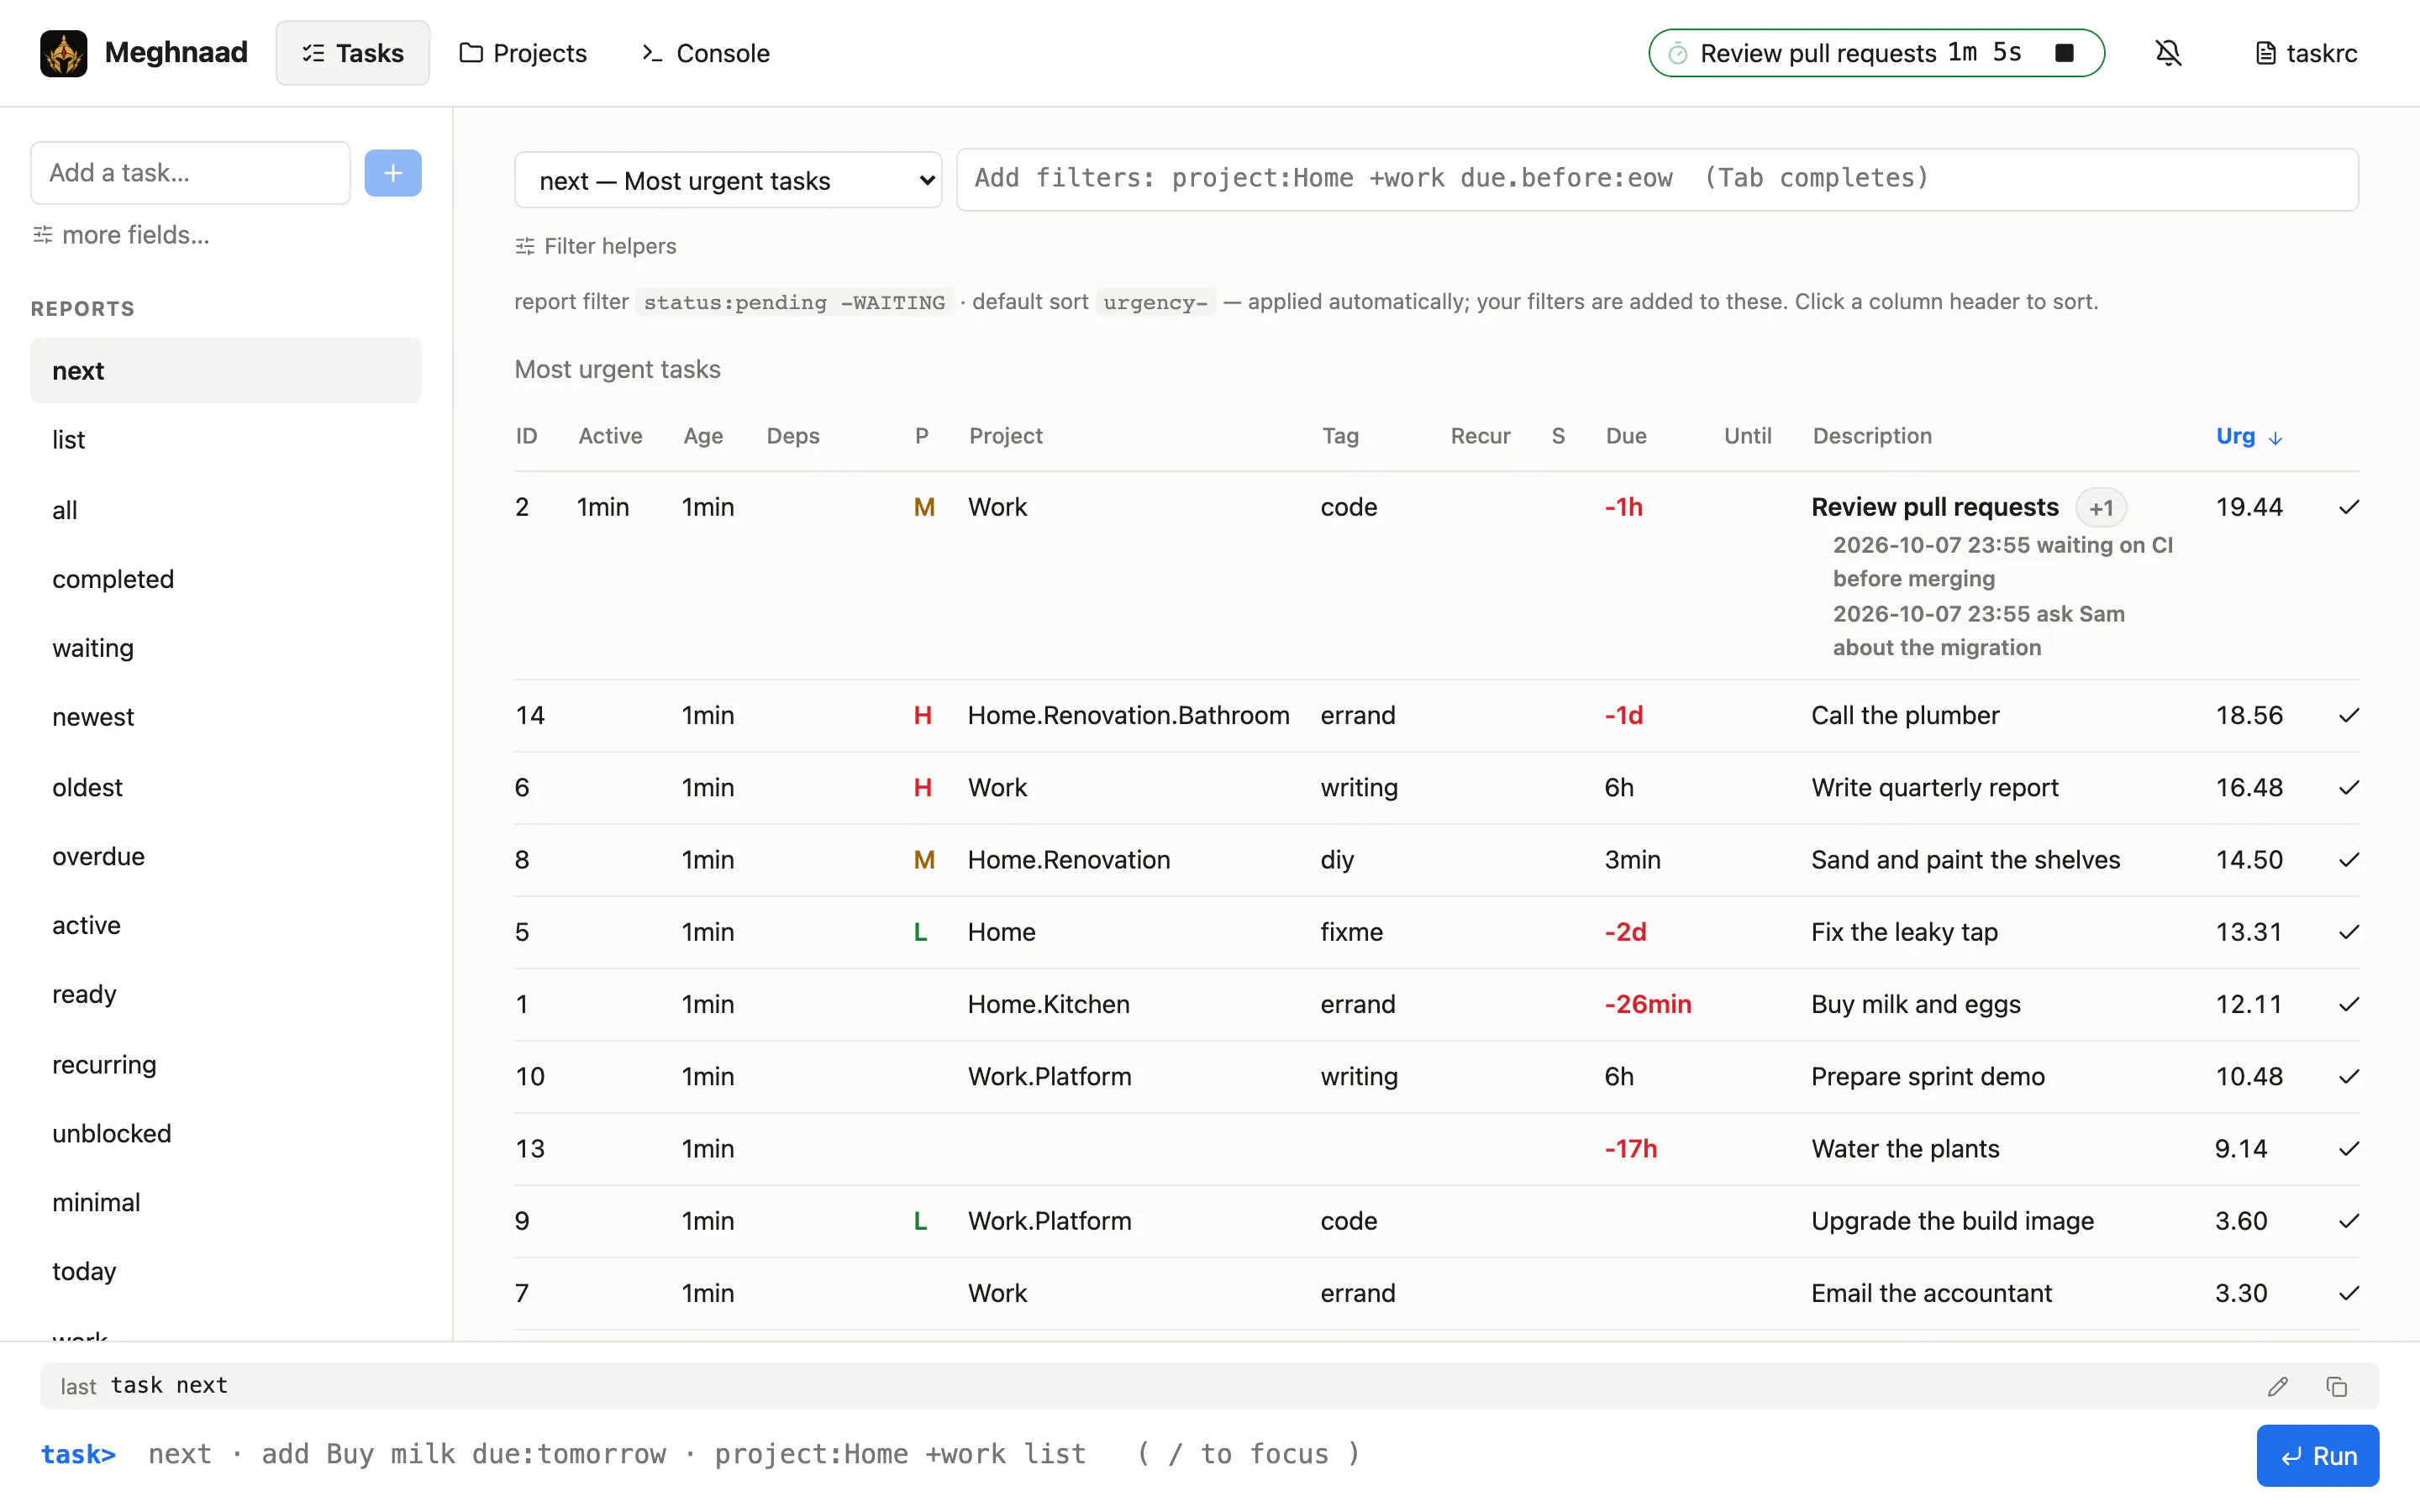Check off Email the accountant
This screenshot has height=1512, width=2420.
[2349, 1293]
